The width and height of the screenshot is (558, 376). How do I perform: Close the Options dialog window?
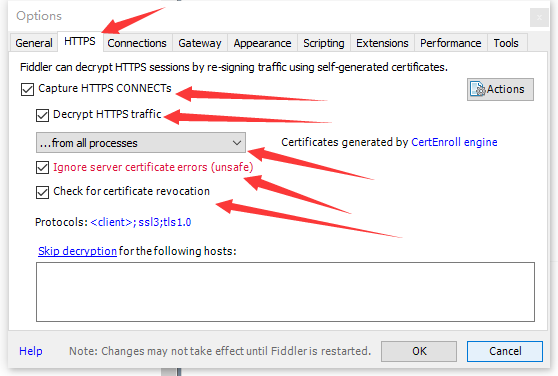(539, 17)
